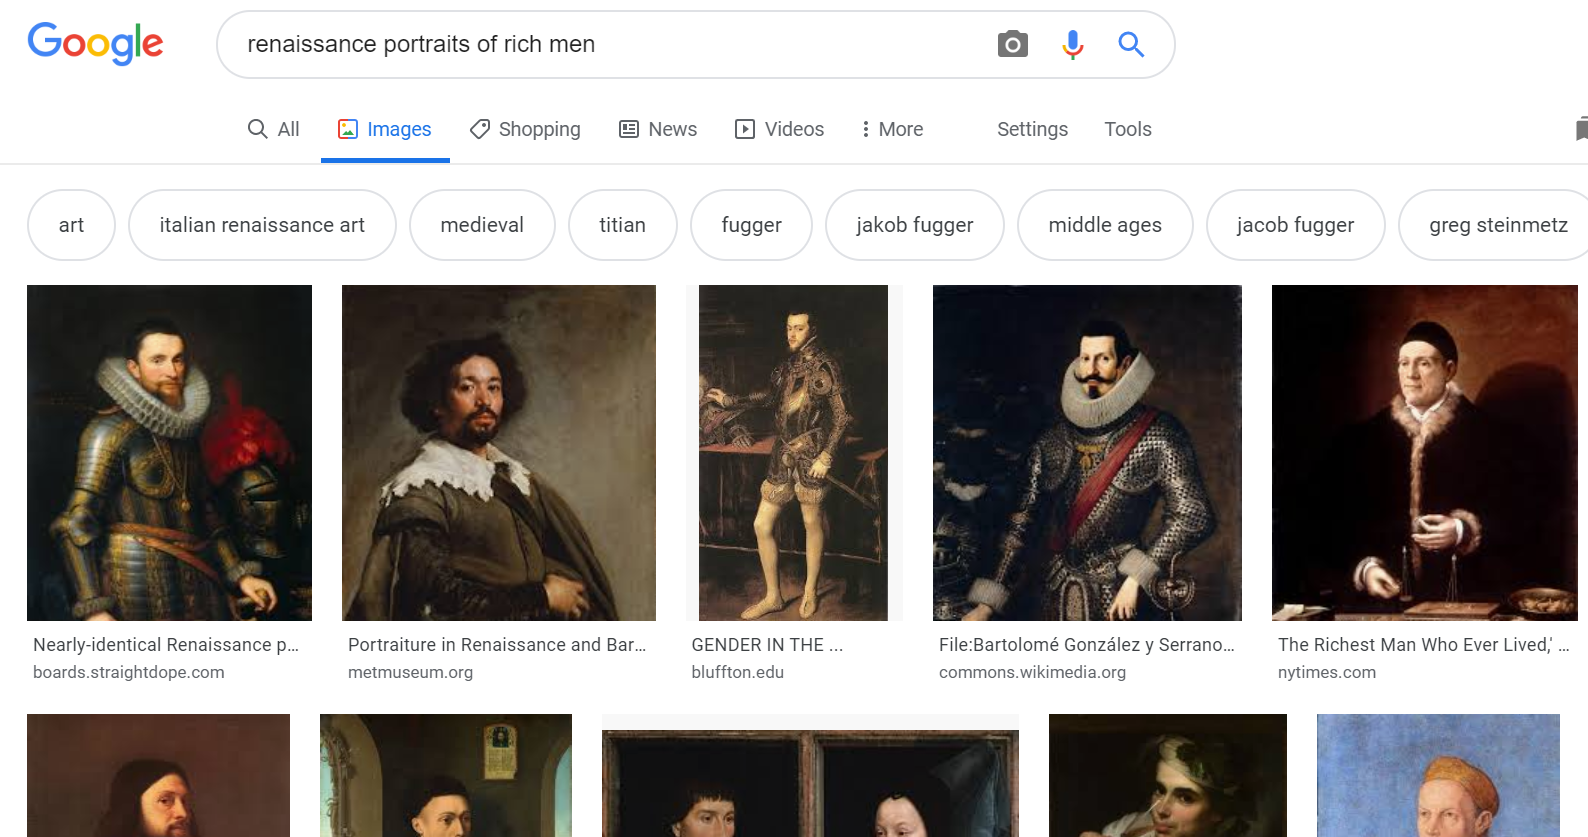Open the Settings dropdown
This screenshot has width=1588, height=837.
tap(1032, 129)
